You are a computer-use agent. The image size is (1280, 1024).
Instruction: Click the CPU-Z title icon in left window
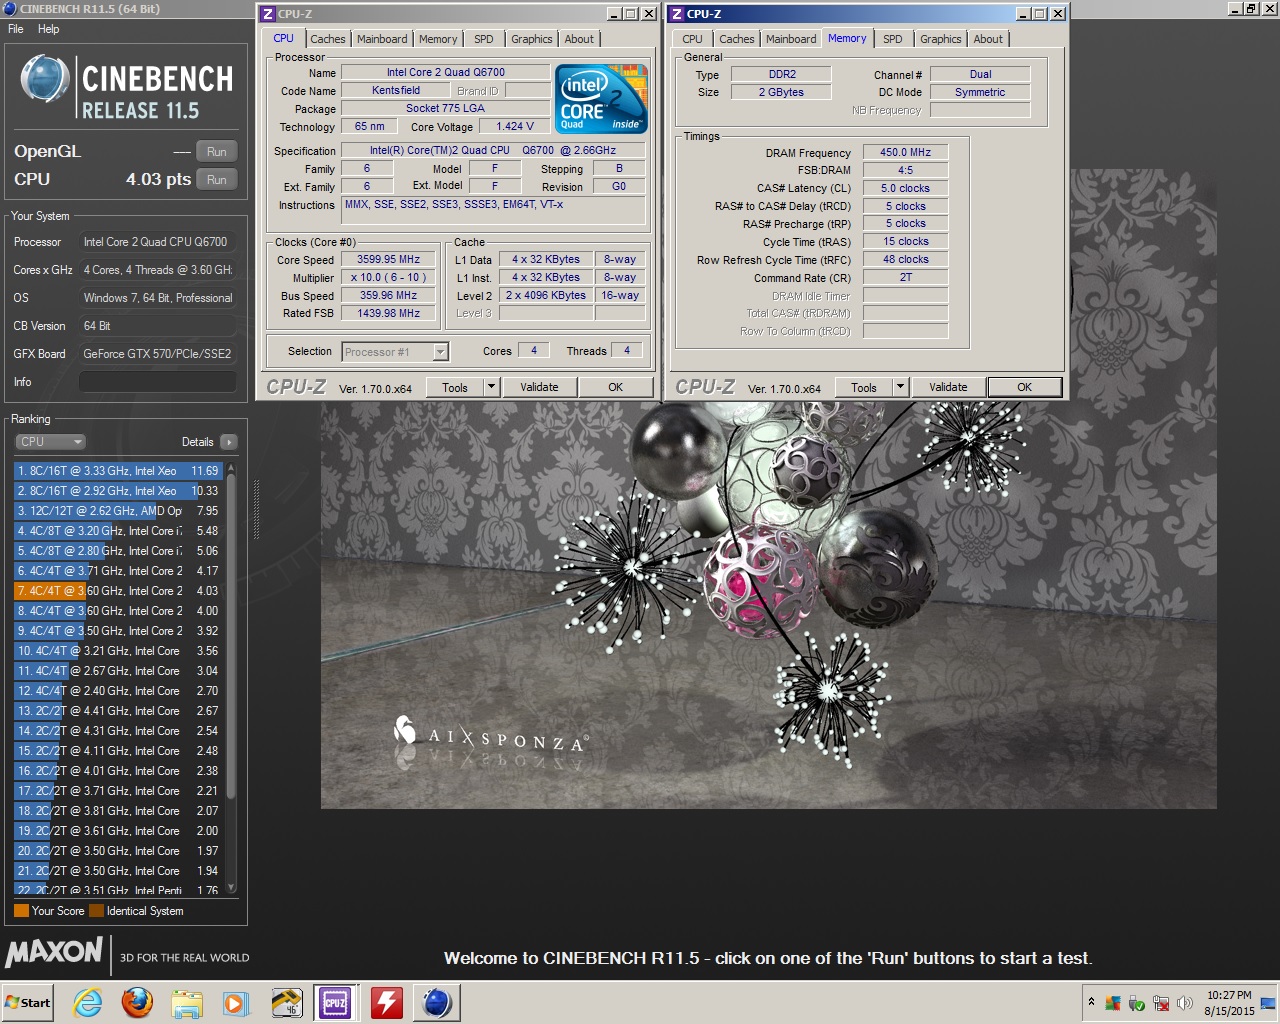point(267,14)
